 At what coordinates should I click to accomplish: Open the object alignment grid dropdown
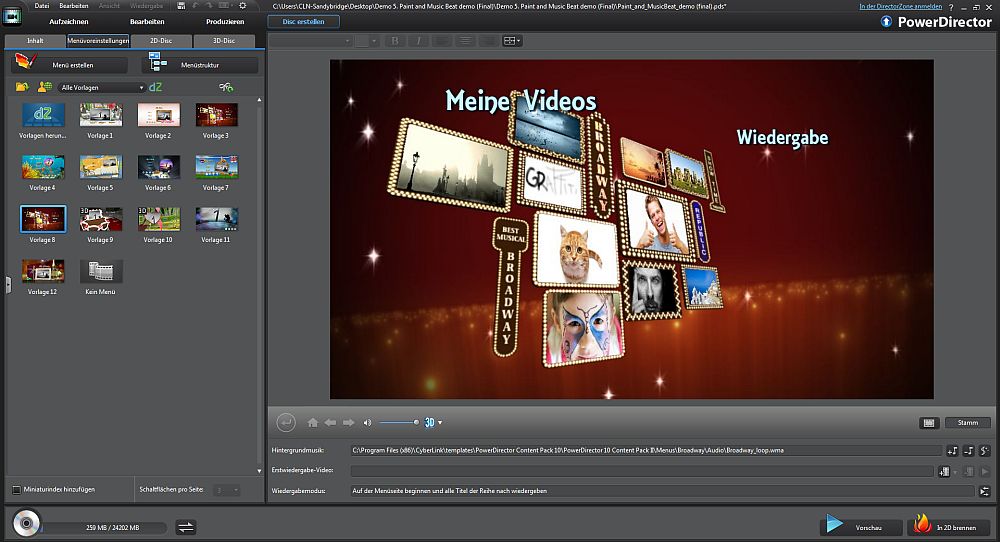[x=511, y=41]
